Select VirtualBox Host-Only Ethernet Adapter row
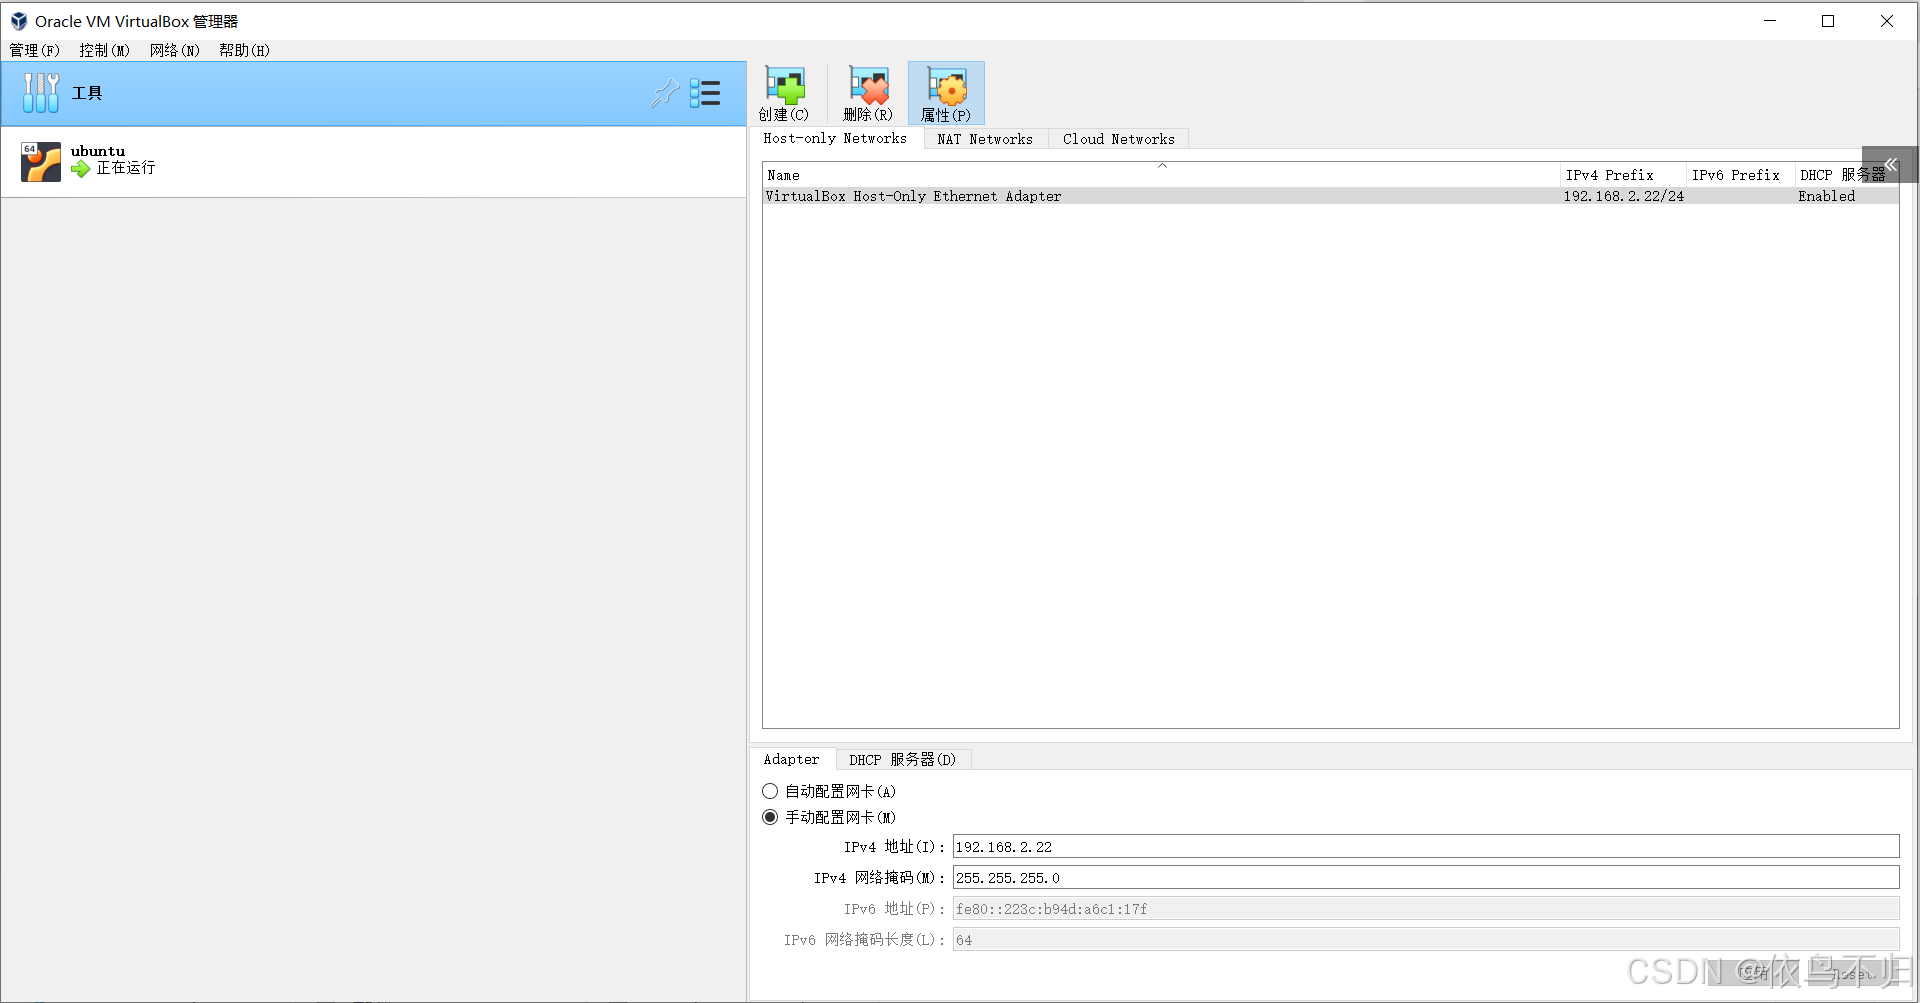This screenshot has height=1003, width=1920. click(x=1330, y=196)
